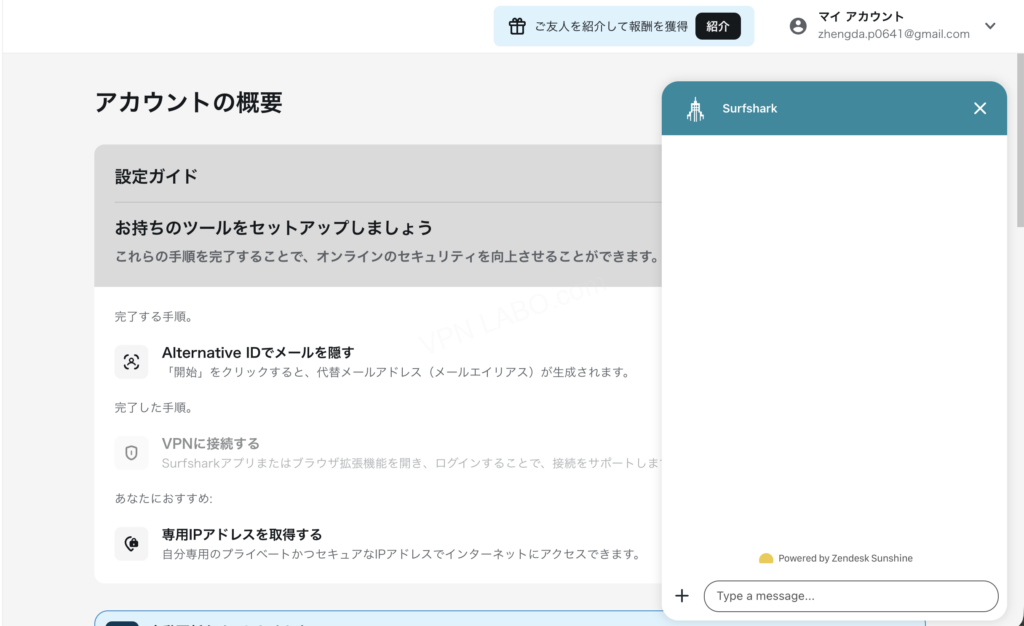This screenshot has width=1024, height=626.
Task: Click the dedicated IP lock icon
Action: click(x=131, y=544)
